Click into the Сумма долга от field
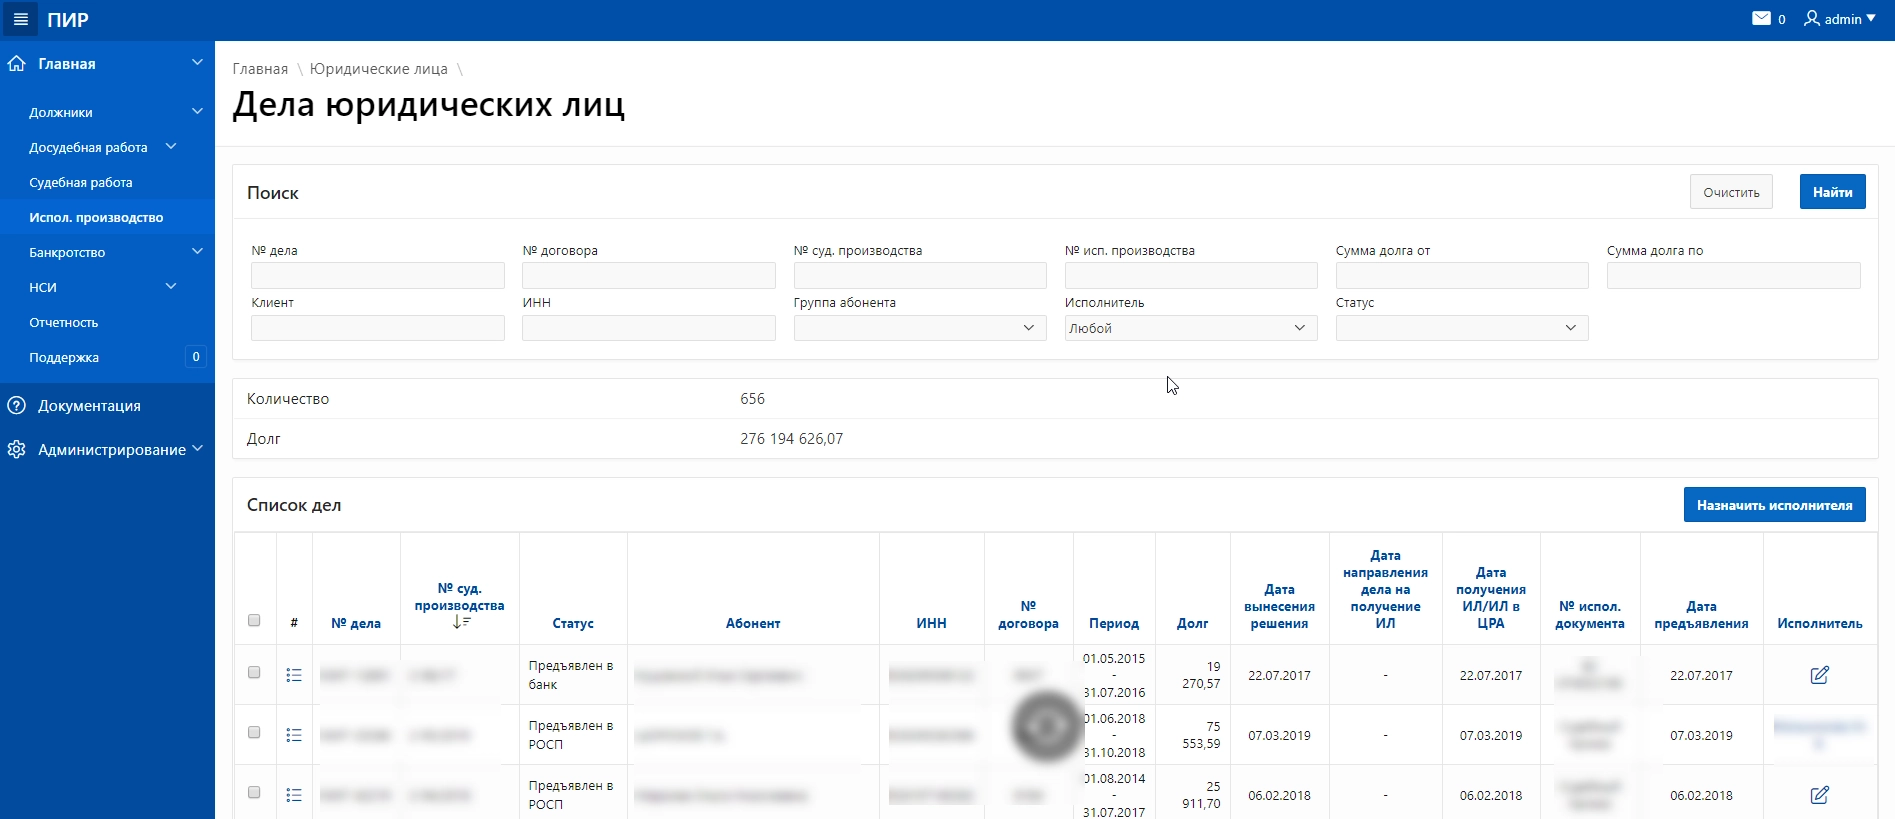1895x819 pixels. (x=1462, y=275)
